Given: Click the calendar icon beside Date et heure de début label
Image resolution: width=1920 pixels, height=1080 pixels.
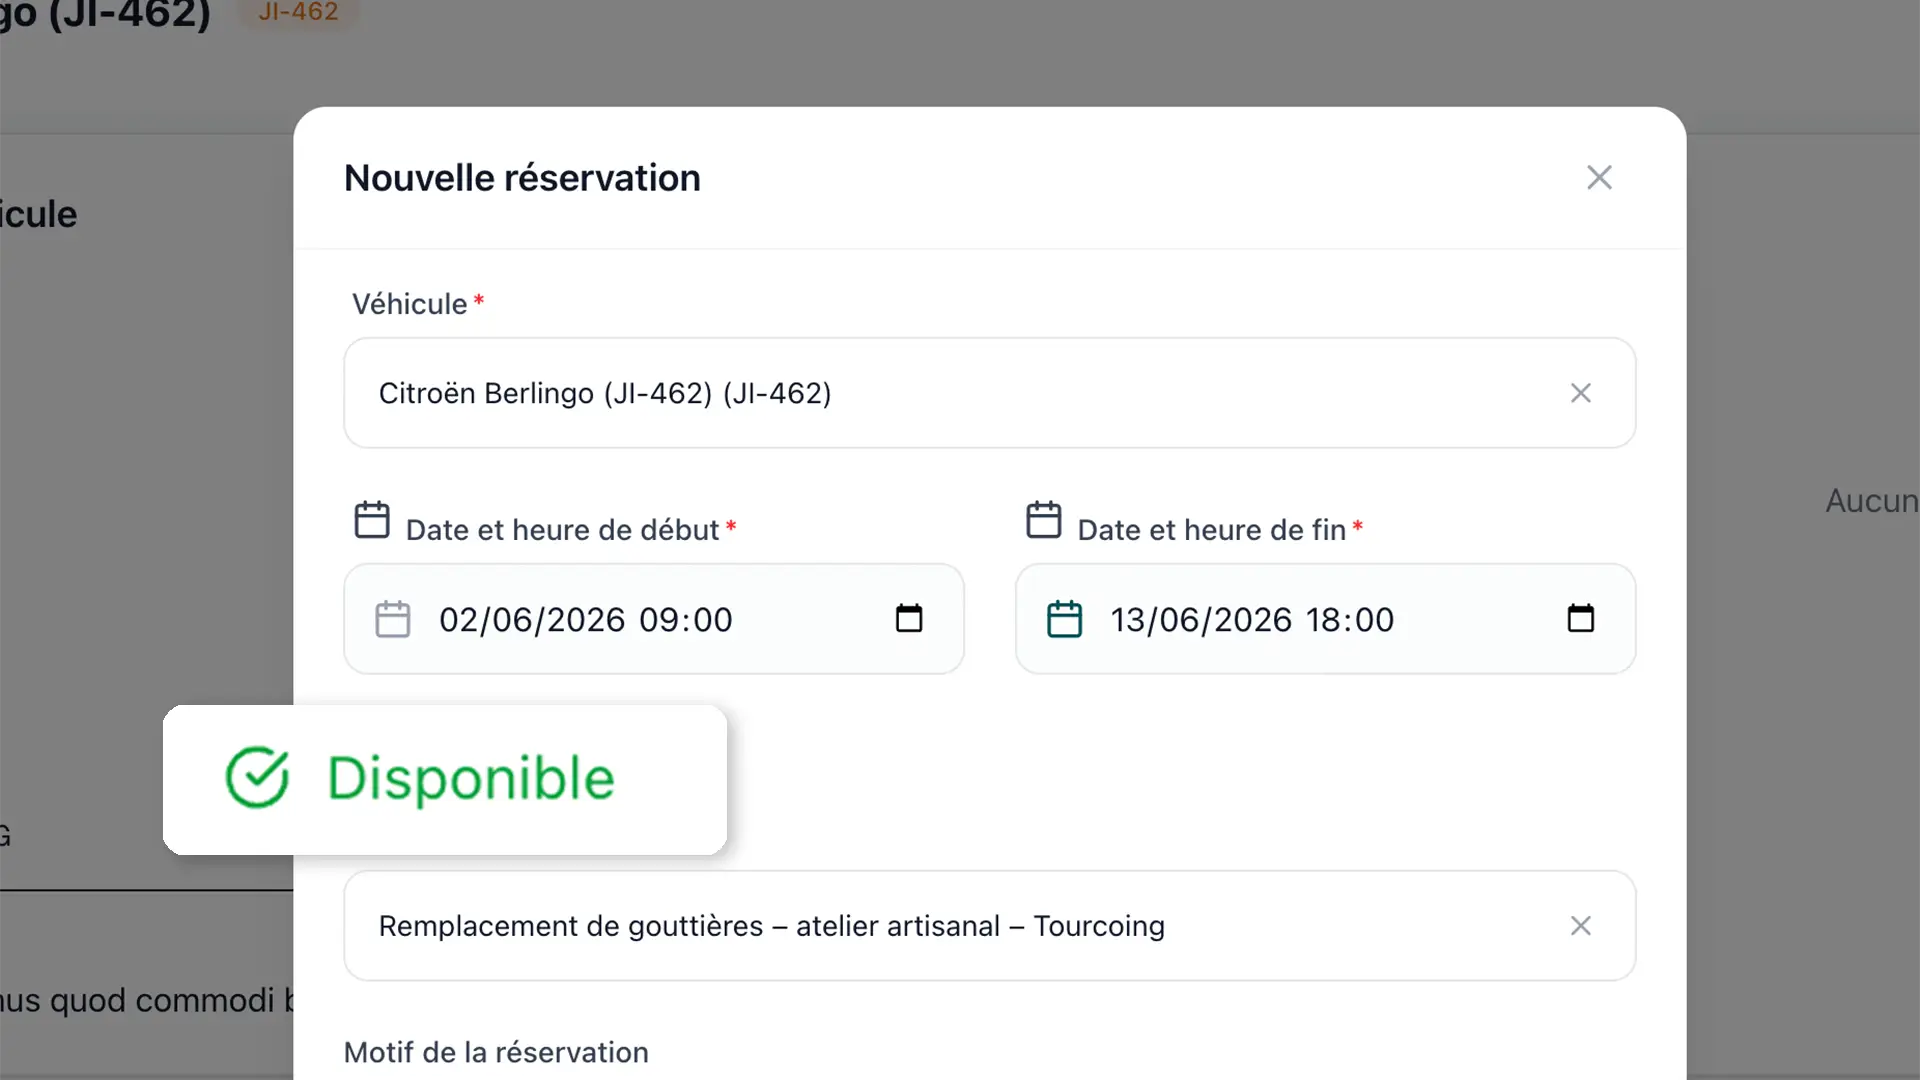Looking at the screenshot, I should [372, 520].
